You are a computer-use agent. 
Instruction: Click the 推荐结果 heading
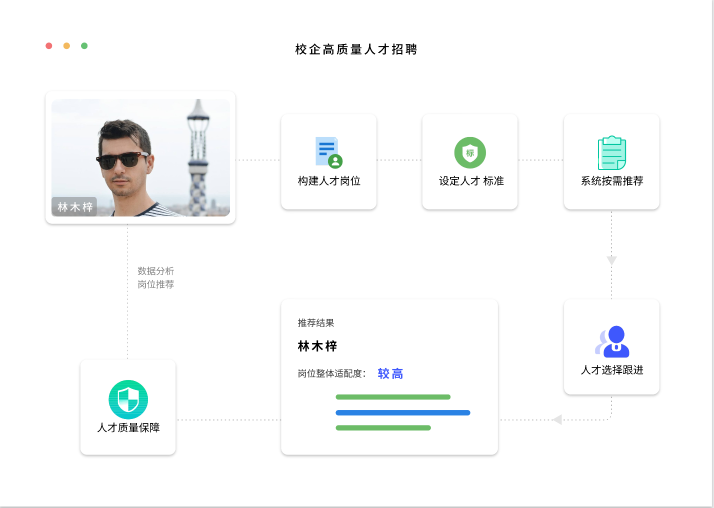tap(316, 323)
